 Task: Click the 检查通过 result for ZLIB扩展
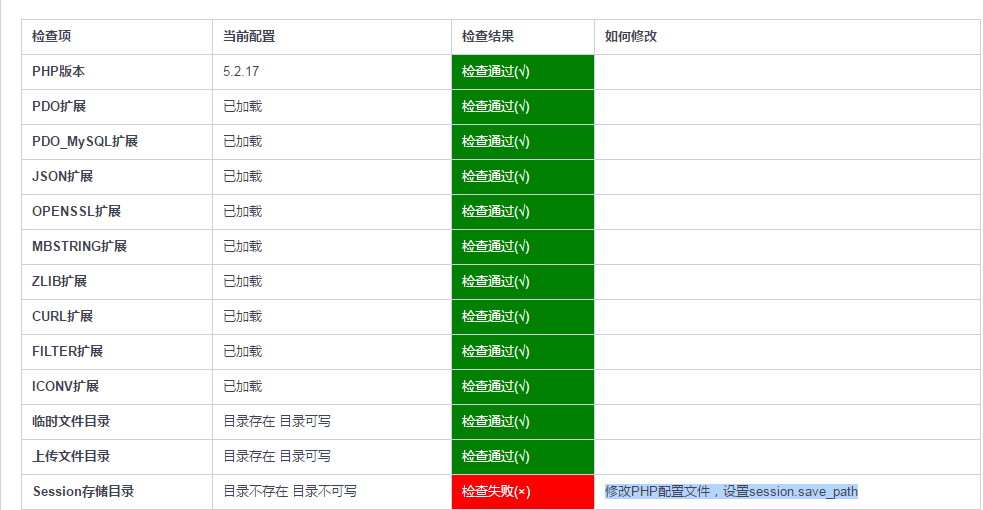(523, 282)
